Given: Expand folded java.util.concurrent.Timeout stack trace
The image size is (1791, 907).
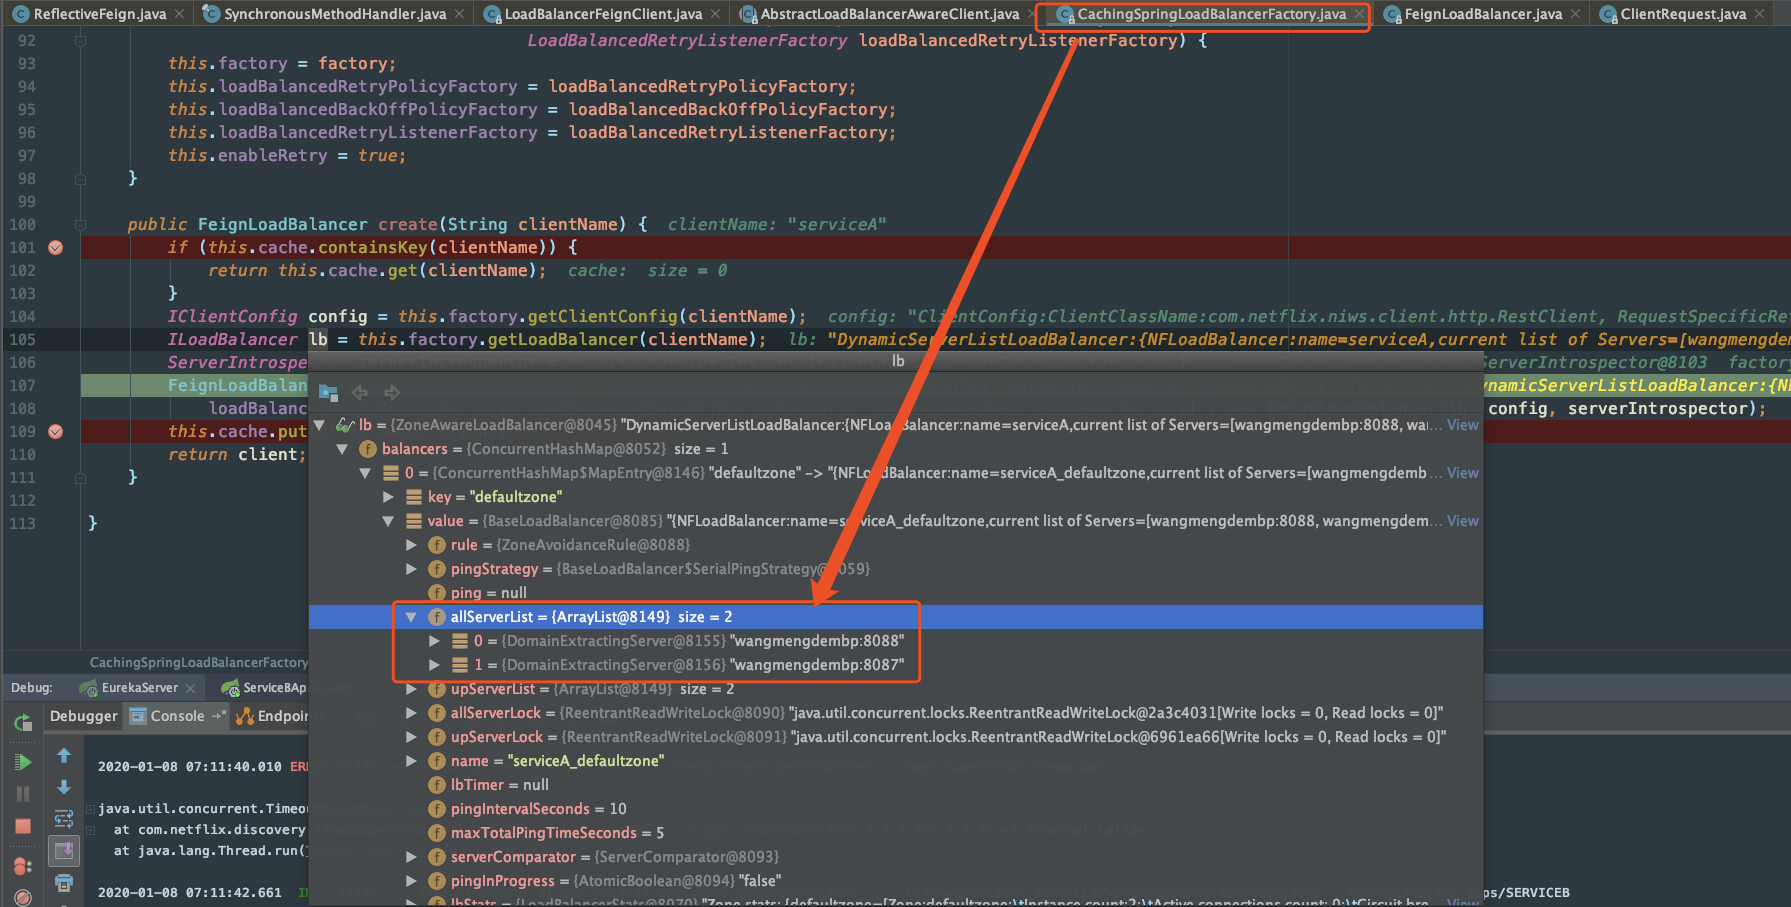Looking at the screenshot, I should point(90,809).
